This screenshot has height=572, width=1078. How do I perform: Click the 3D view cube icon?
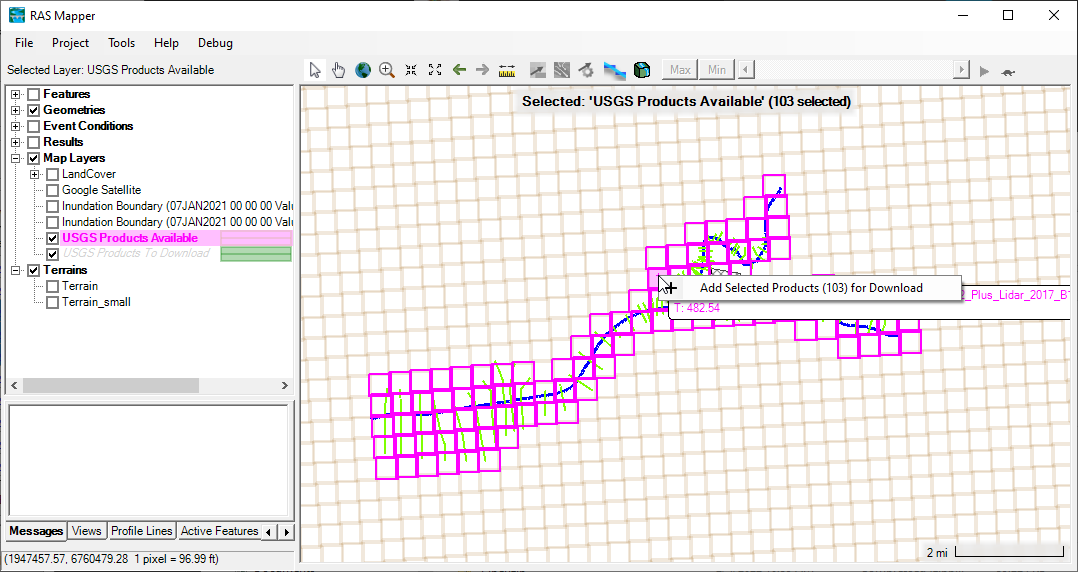[642, 70]
